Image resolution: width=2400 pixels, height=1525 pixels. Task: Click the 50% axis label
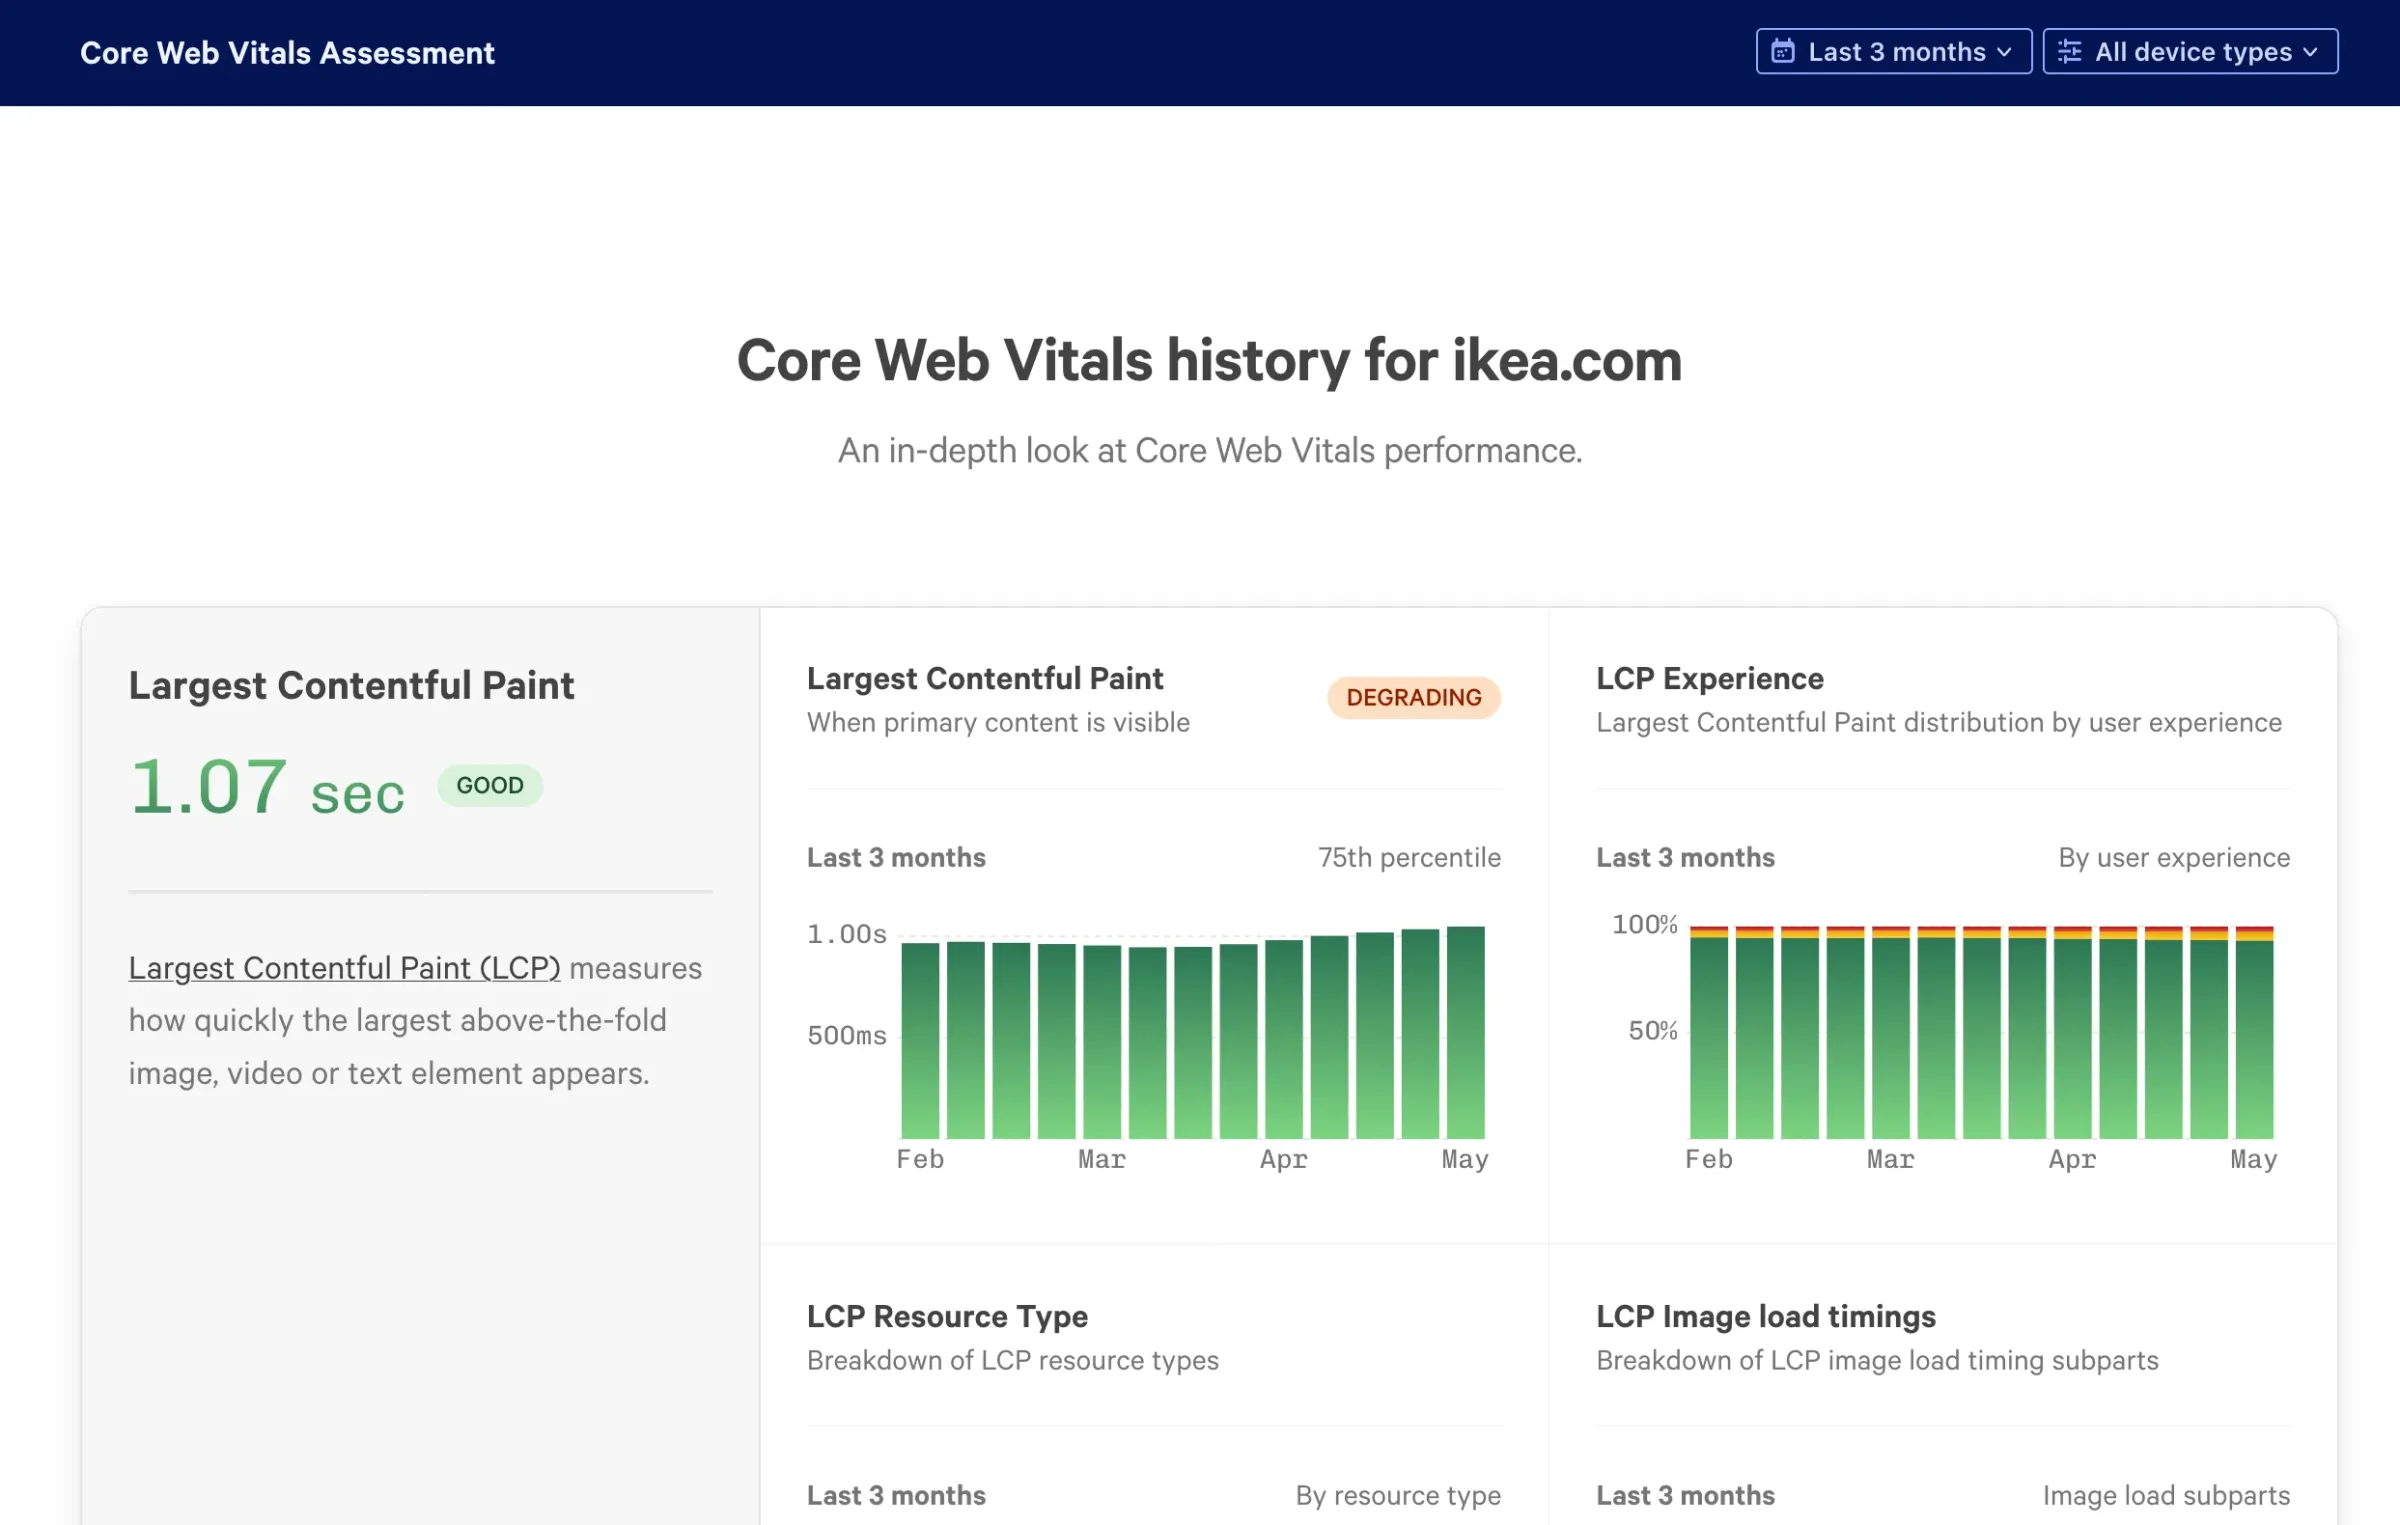point(1653,1030)
